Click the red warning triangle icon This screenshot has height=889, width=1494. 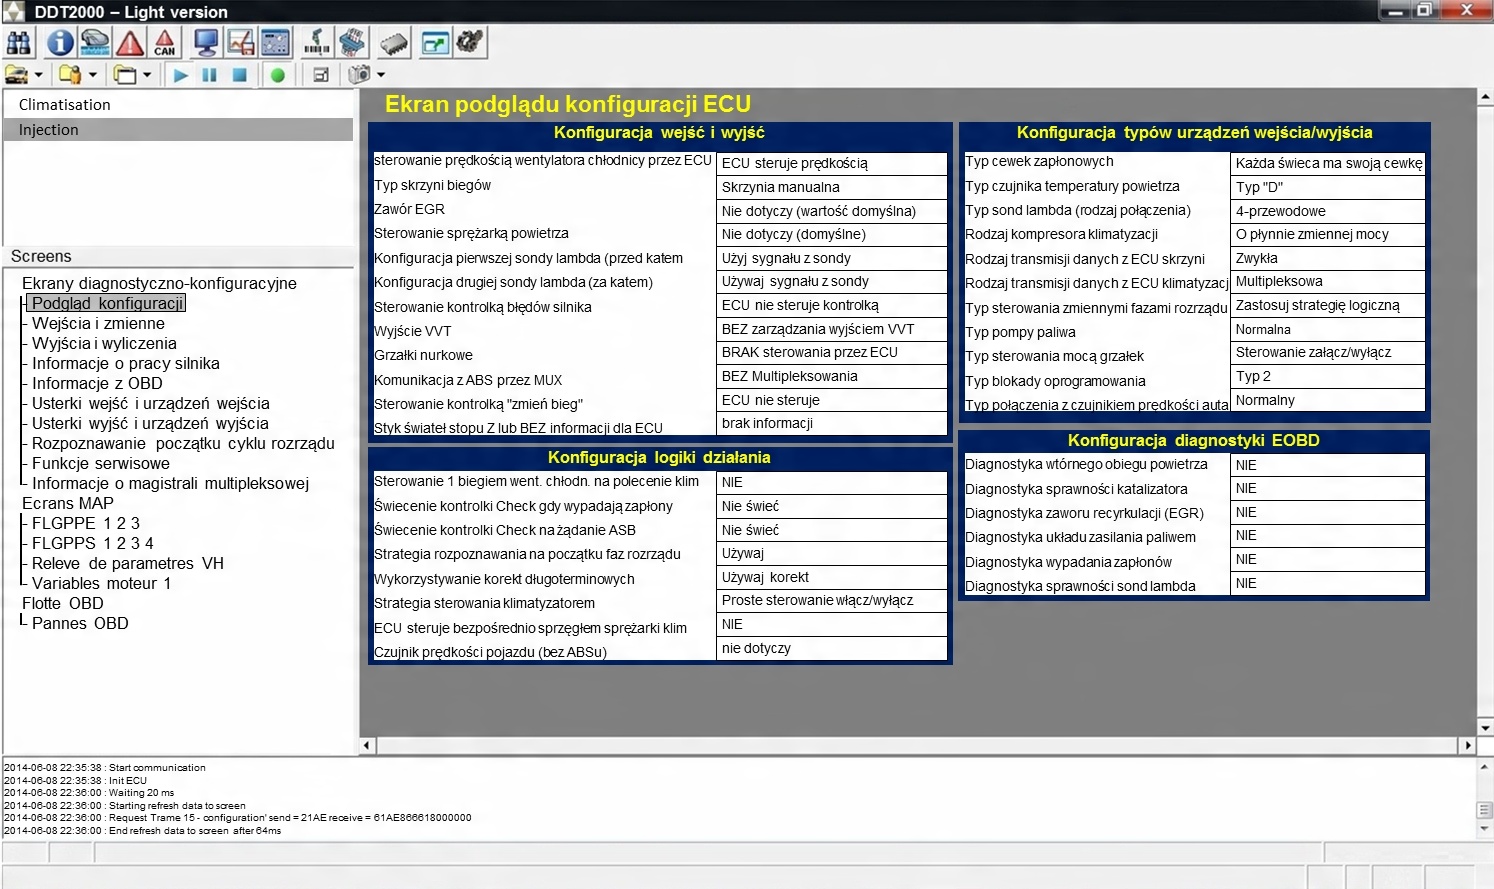point(129,43)
